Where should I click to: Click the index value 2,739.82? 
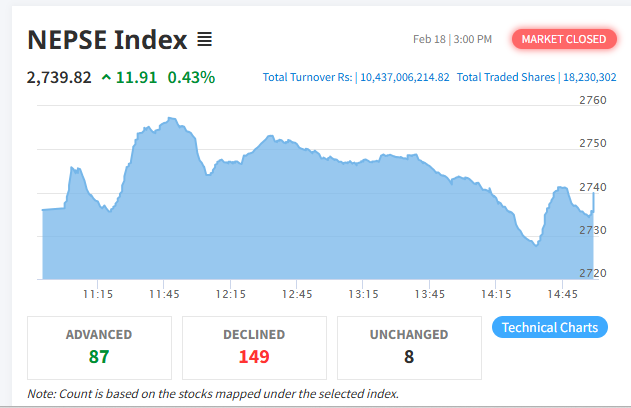point(60,77)
